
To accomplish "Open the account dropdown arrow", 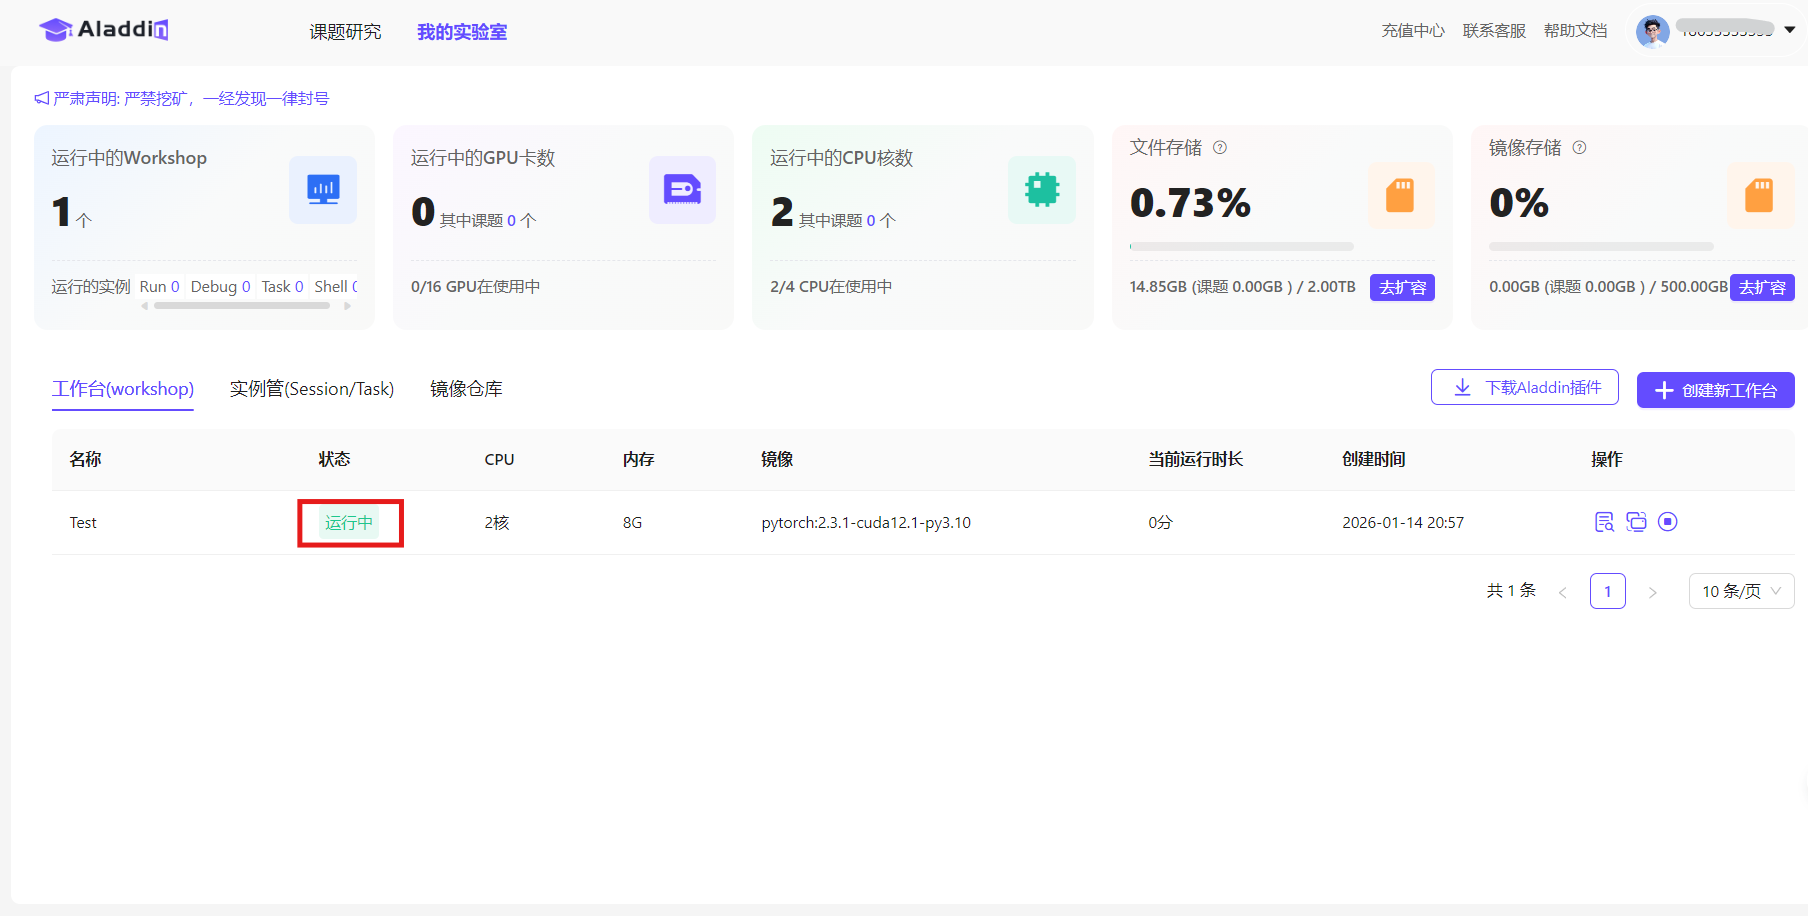I will (1789, 30).
